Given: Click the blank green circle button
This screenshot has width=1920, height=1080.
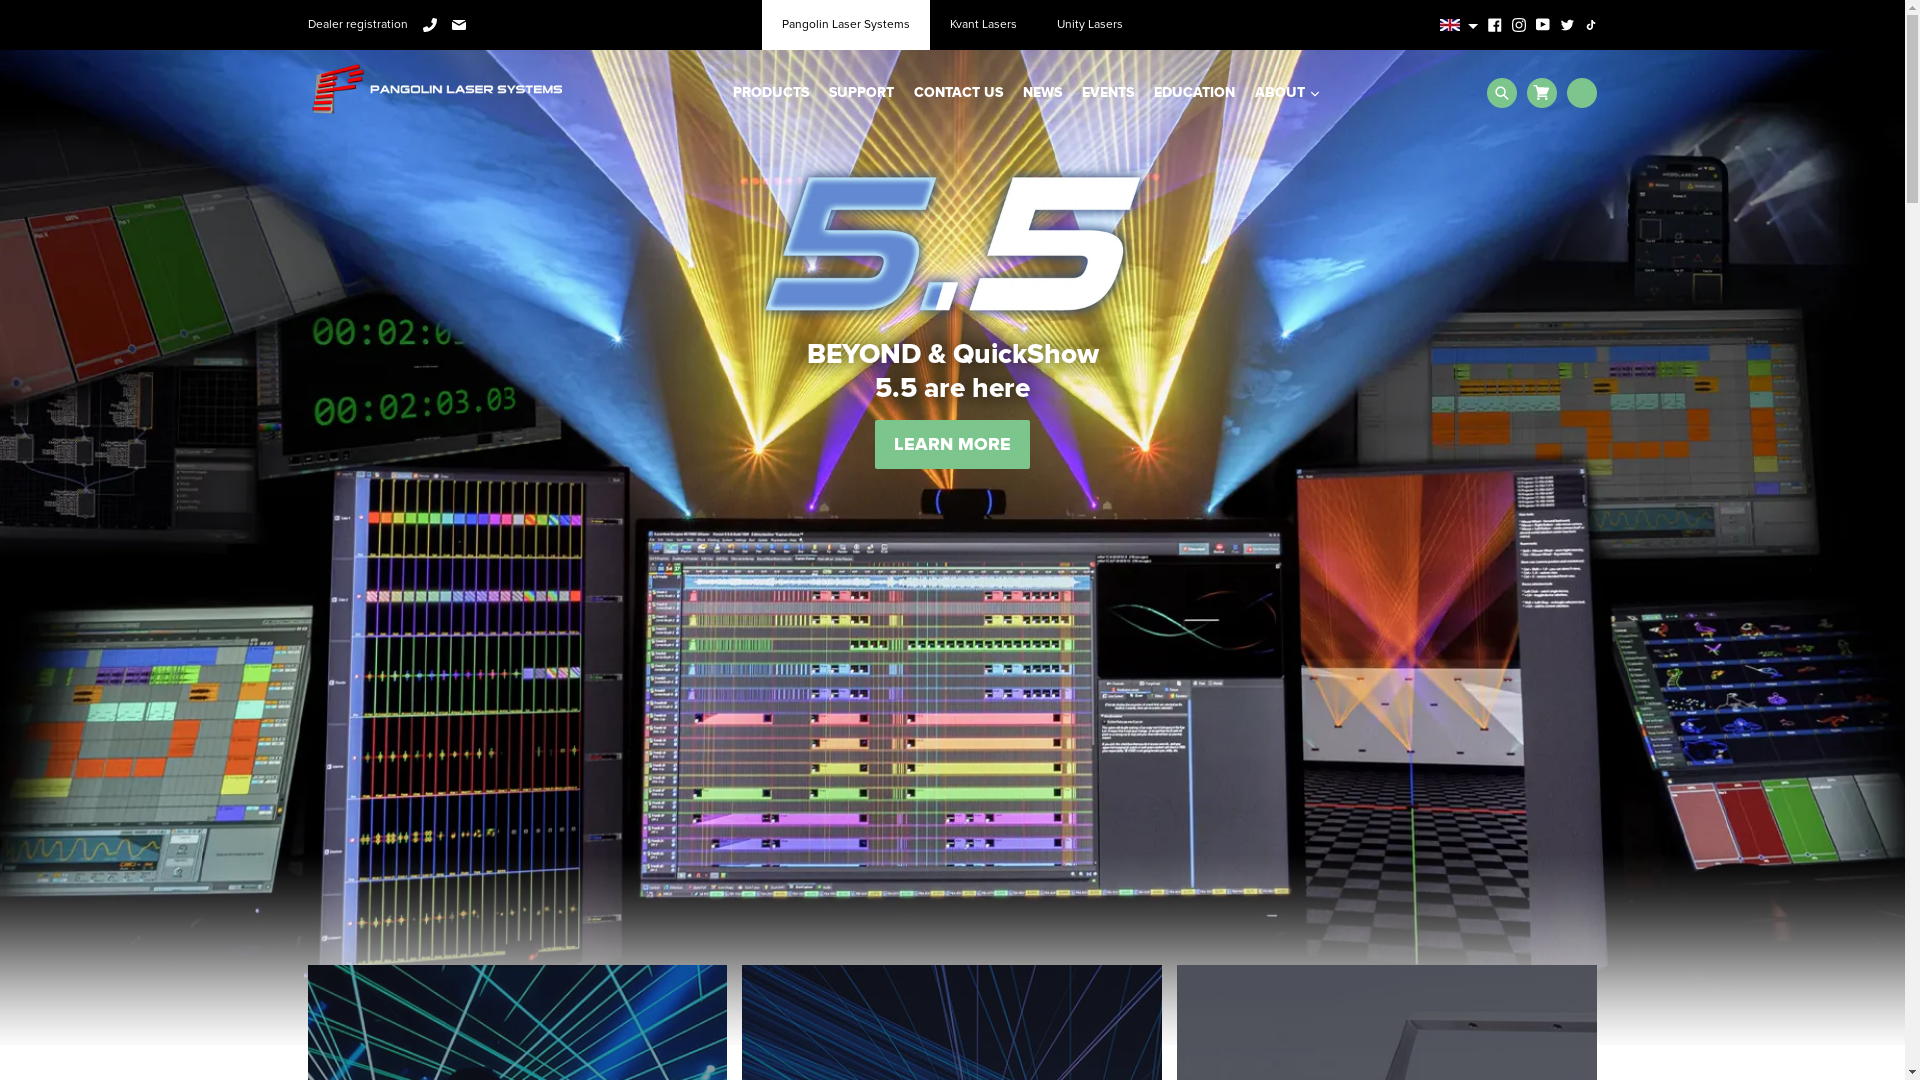Looking at the screenshot, I should 1581,93.
